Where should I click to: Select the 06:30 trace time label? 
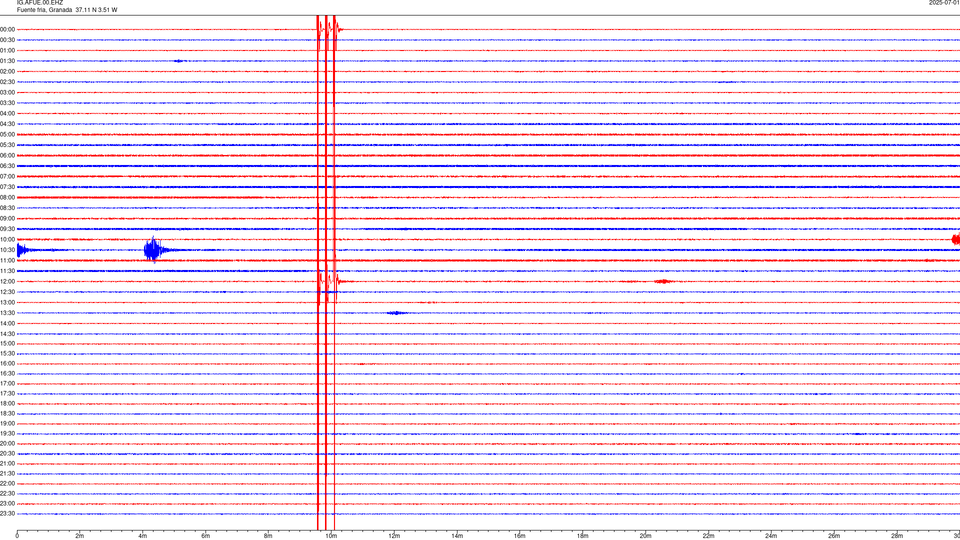tap(7, 166)
